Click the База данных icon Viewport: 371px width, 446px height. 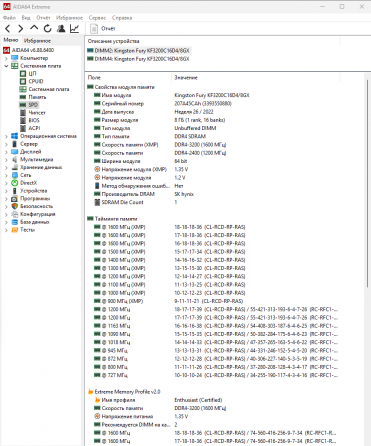pos(14,222)
